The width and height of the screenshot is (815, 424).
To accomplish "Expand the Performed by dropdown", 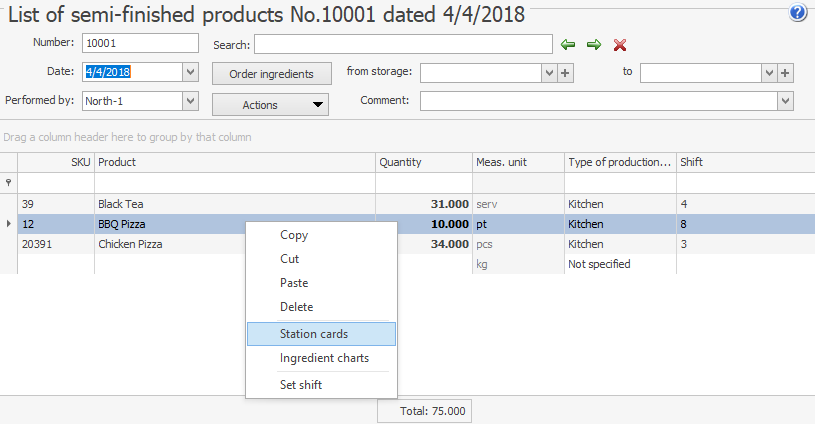I will tap(190, 101).
